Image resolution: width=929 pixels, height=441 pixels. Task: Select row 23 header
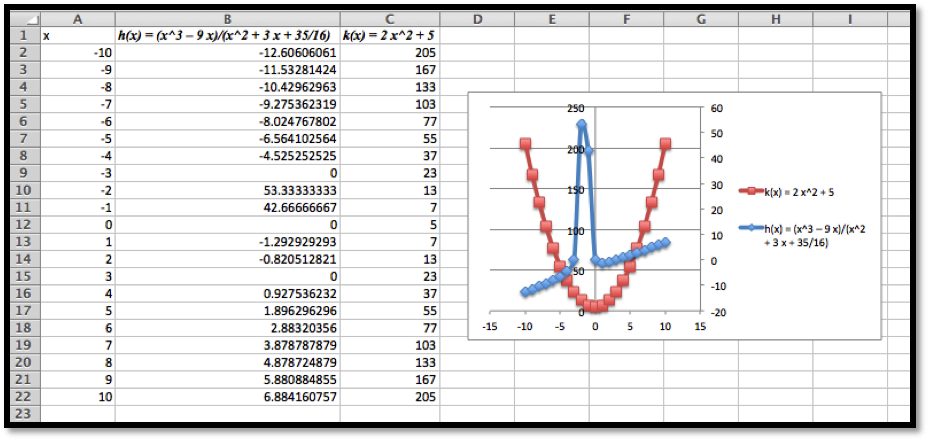[18, 412]
